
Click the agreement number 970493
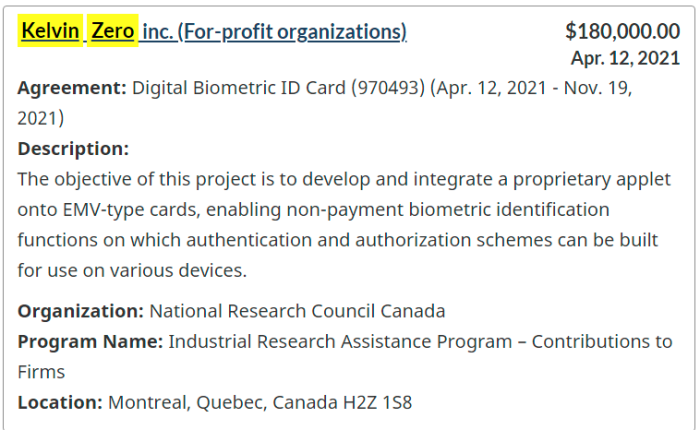(388, 88)
